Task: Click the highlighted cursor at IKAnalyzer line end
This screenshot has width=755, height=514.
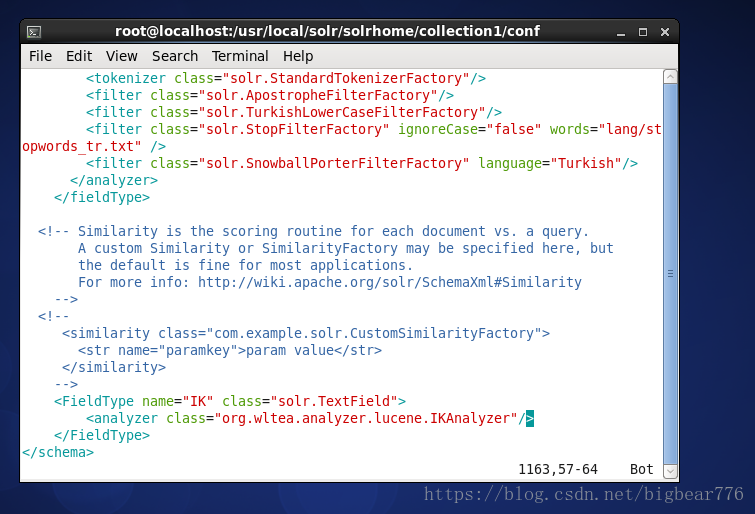Action: click(x=530, y=418)
